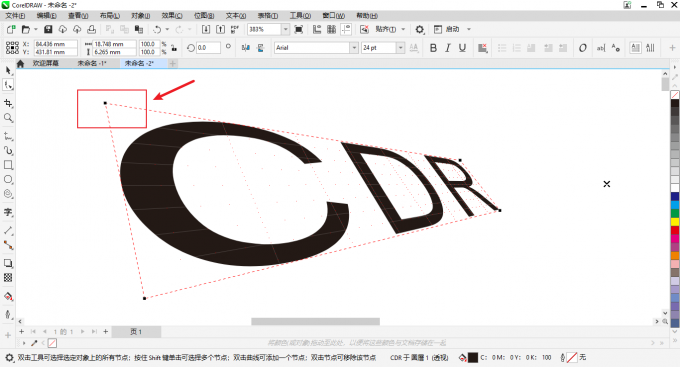Open the Options gear icon
The height and width of the screenshot is (367, 680).
click(419, 29)
